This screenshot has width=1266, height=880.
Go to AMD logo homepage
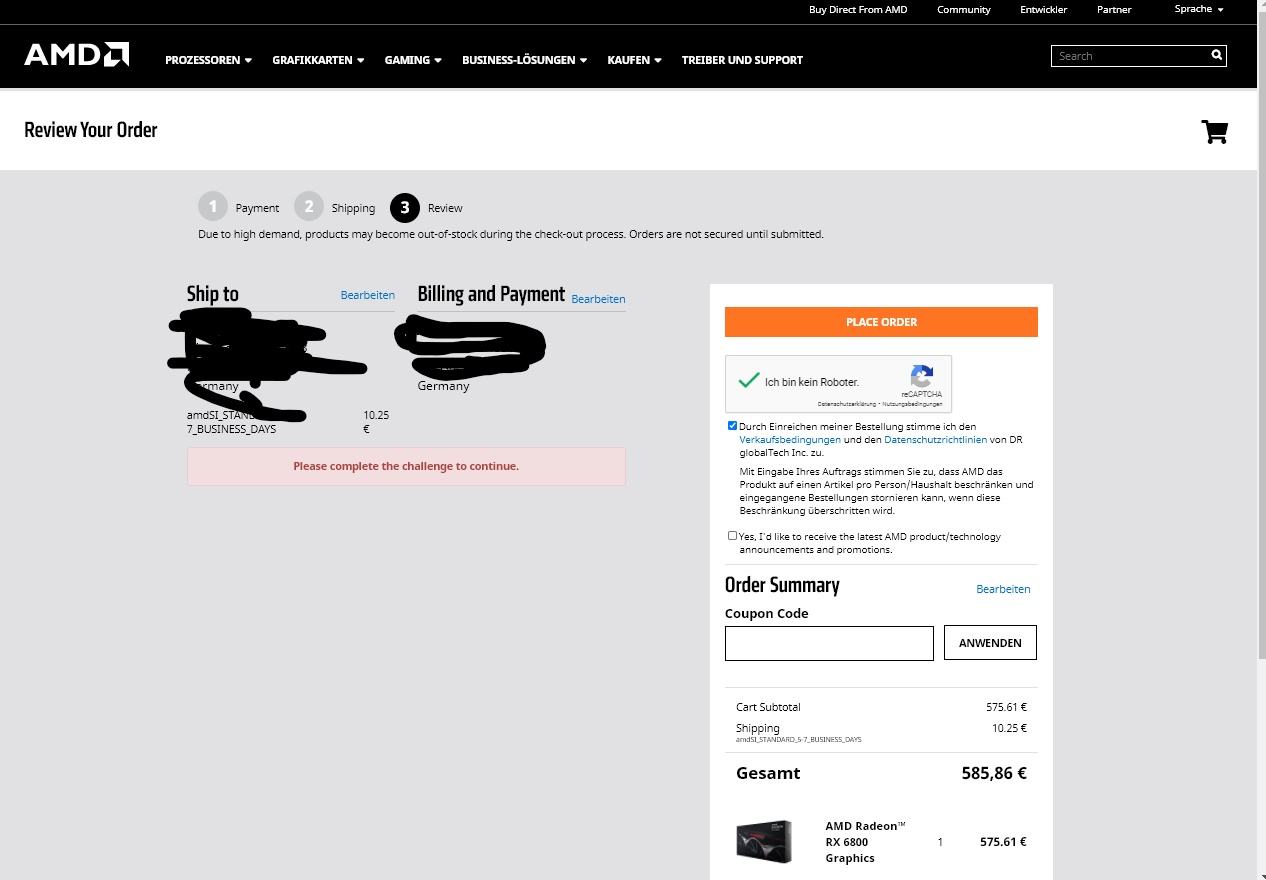[x=77, y=54]
